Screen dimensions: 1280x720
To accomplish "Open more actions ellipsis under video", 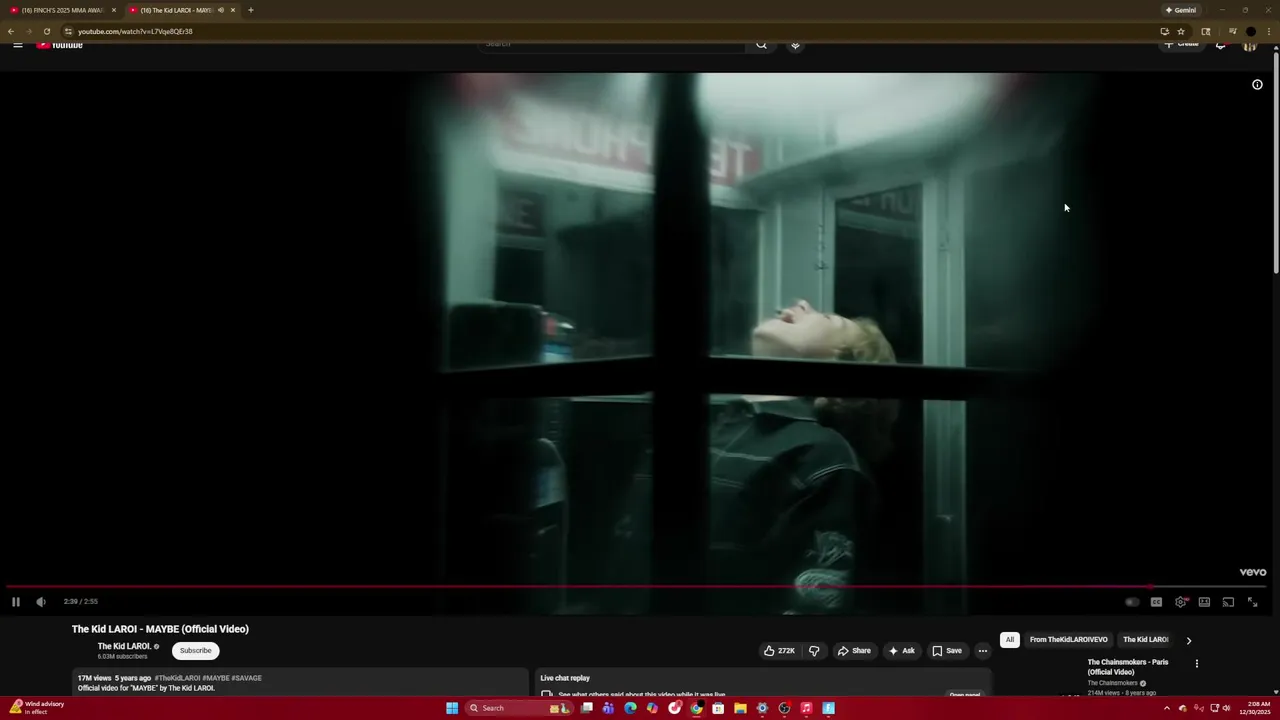I will coord(982,651).
